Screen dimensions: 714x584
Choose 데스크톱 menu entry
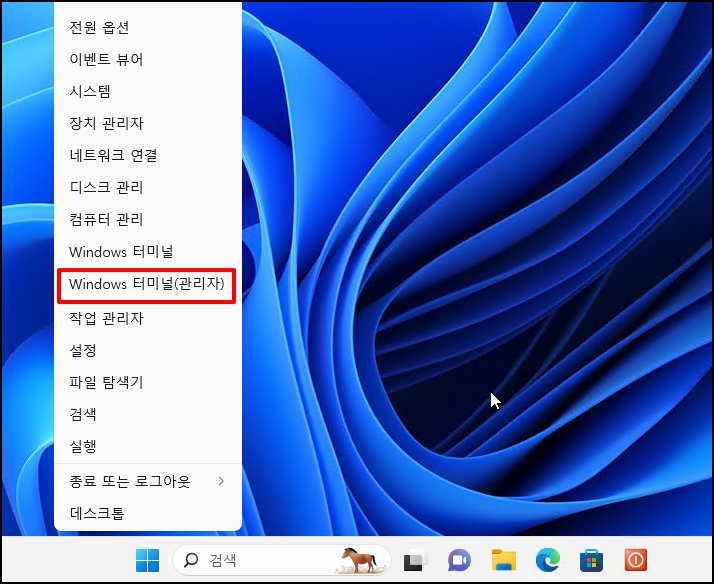click(x=148, y=513)
